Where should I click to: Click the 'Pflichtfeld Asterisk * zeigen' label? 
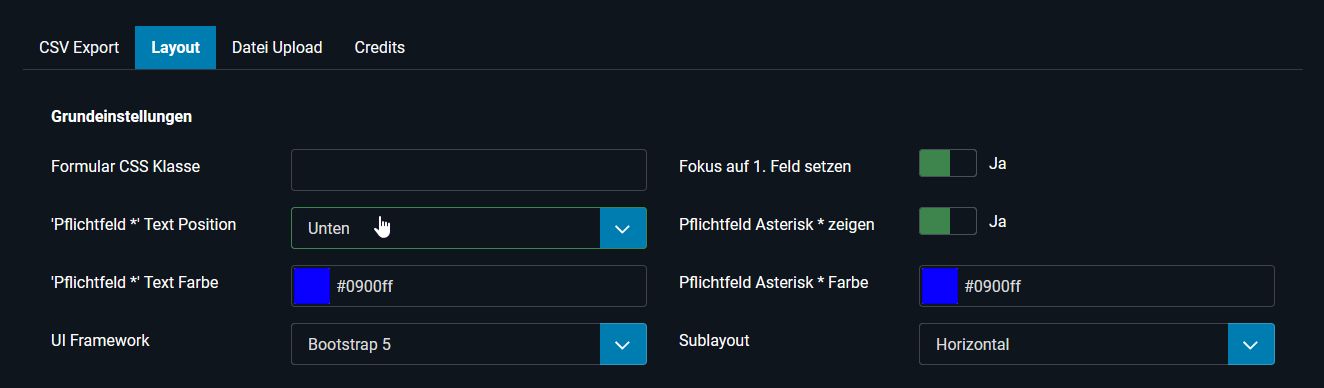777,225
